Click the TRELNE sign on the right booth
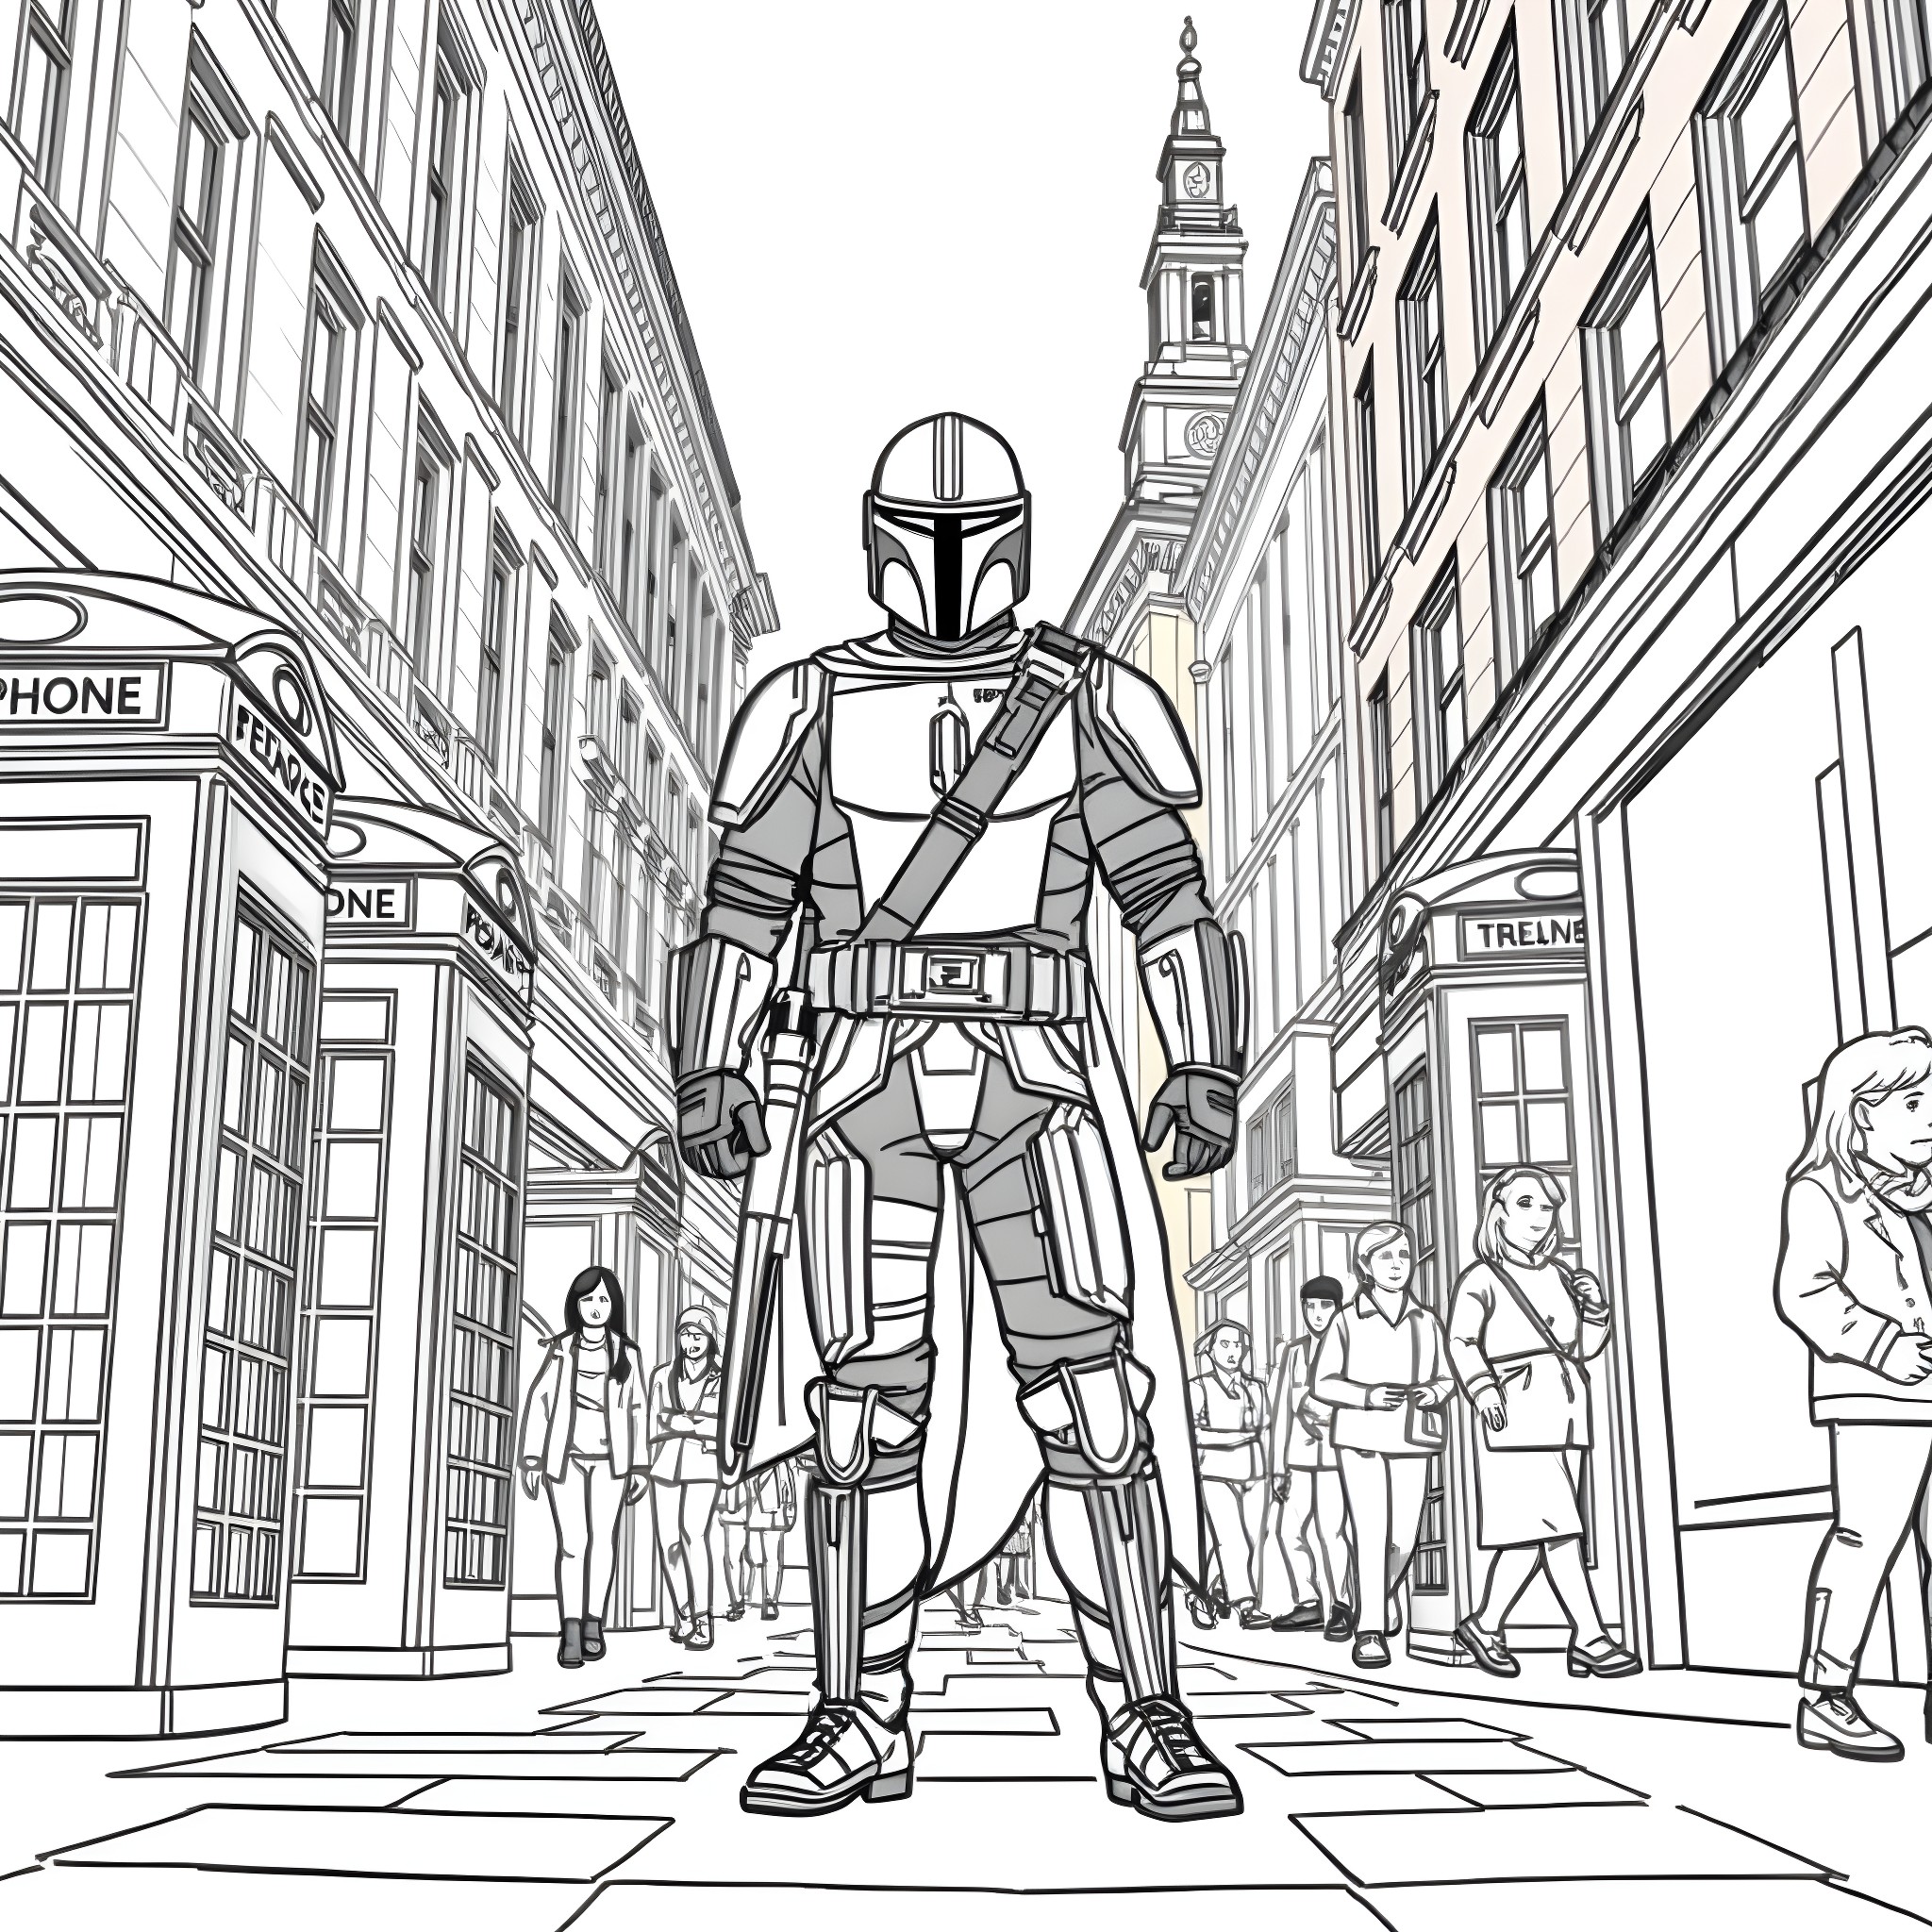The image size is (1932, 1932). 1523,935
